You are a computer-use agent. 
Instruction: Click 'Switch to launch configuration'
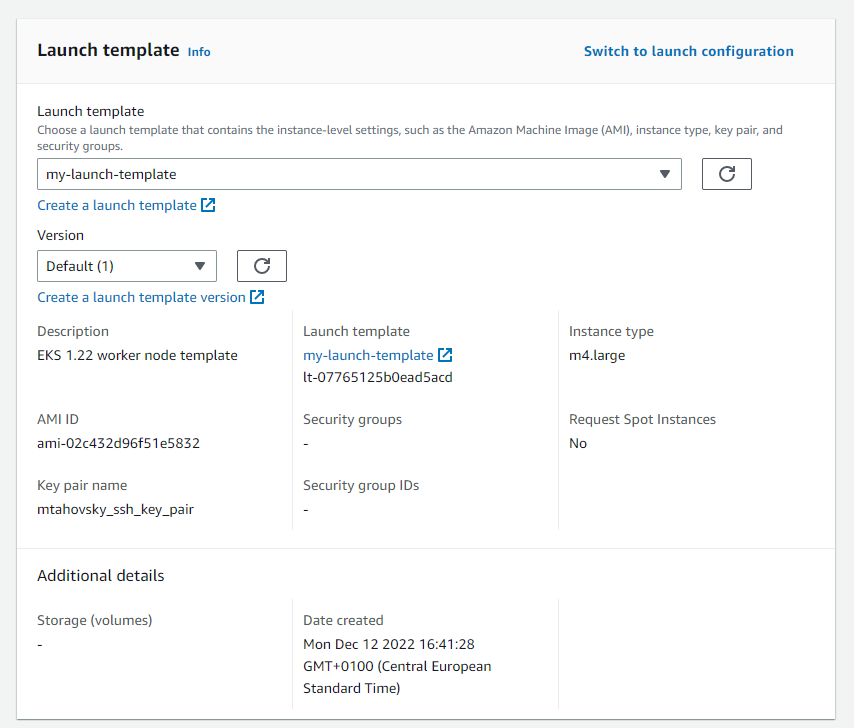coord(688,51)
